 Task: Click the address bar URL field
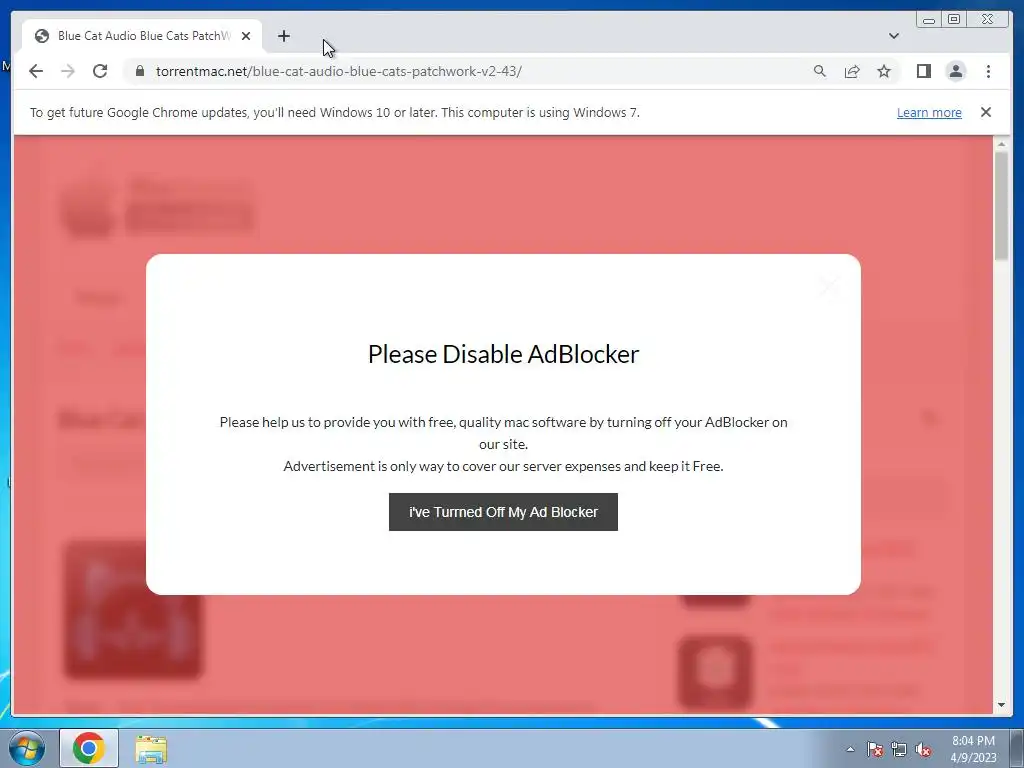coord(470,71)
